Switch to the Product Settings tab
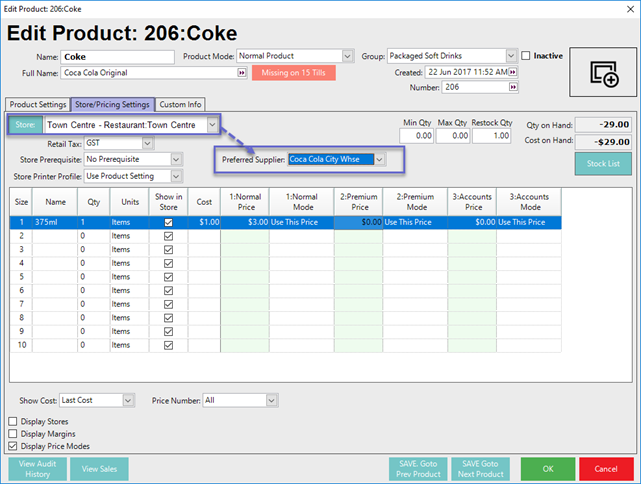 tap(38, 104)
